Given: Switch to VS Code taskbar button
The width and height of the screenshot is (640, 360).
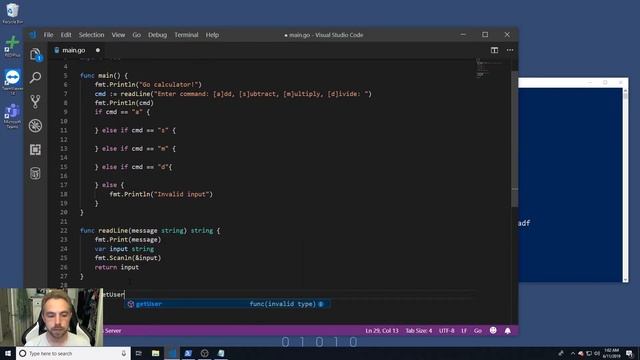Looking at the screenshot, I should click(x=172, y=353).
